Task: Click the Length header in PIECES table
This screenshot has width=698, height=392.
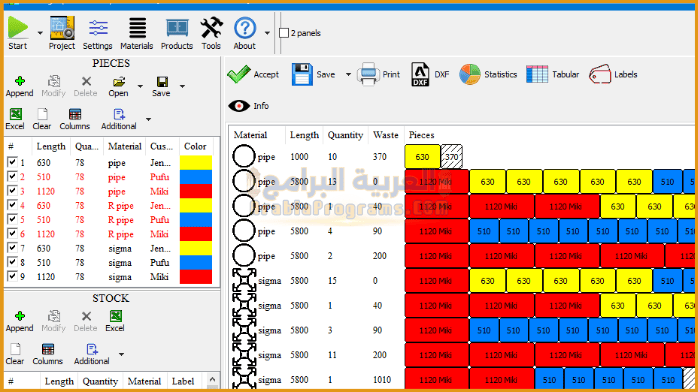Action: [x=51, y=146]
